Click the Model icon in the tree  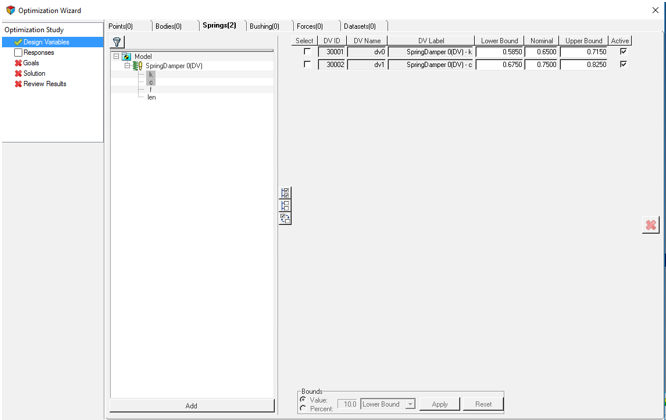(x=127, y=57)
